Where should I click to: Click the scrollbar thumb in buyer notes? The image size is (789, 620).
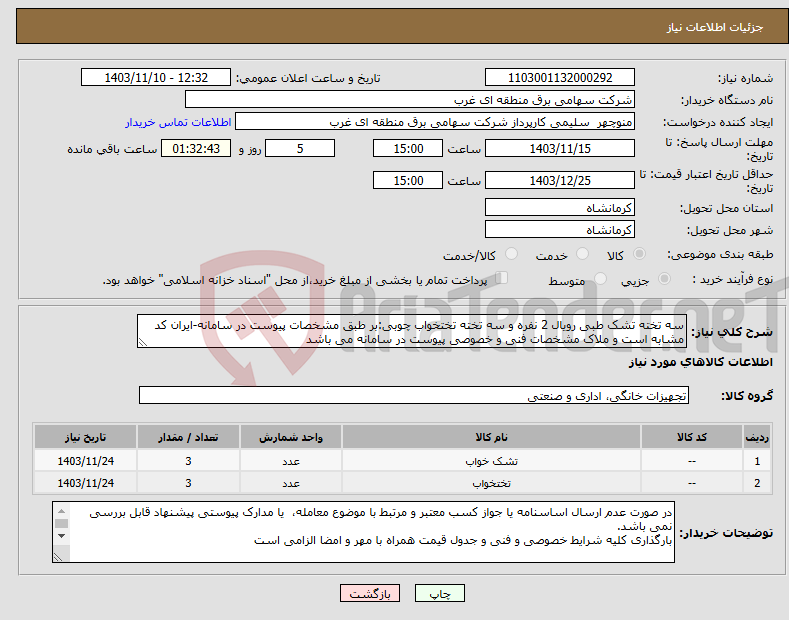61,523
